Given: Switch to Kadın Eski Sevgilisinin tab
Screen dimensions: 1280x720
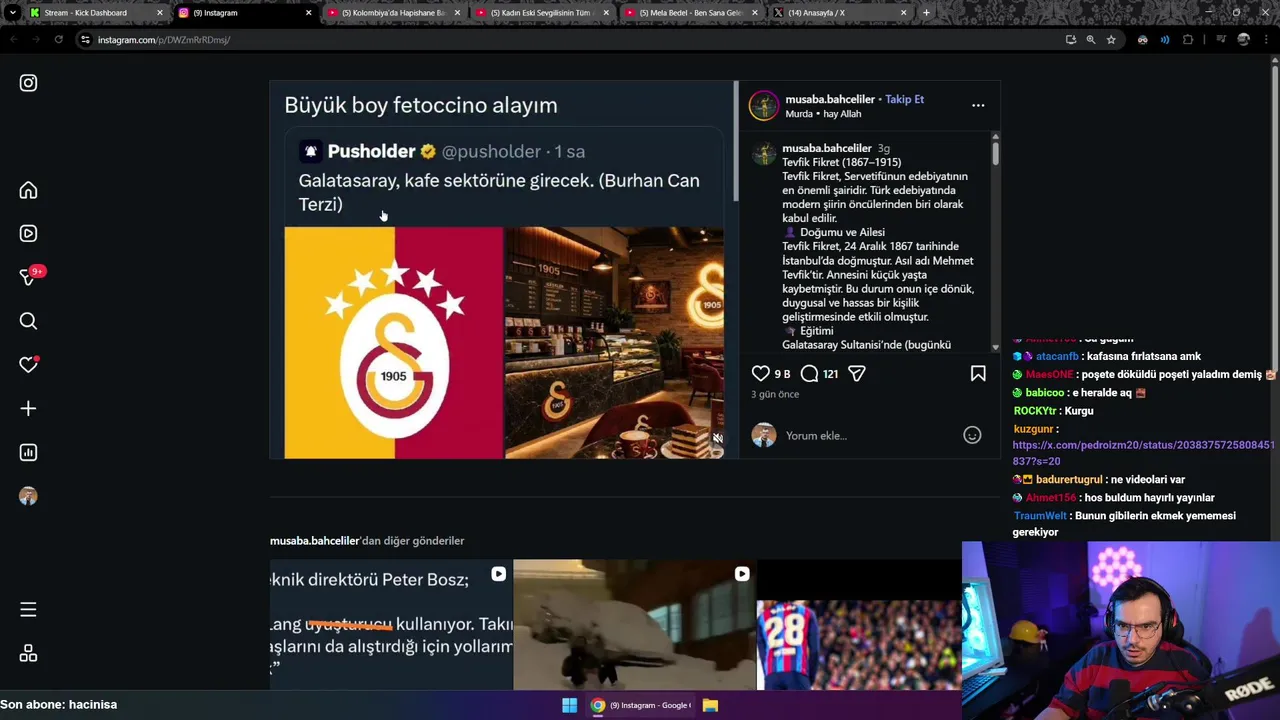Looking at the screenshot, I should pos(541,13).
